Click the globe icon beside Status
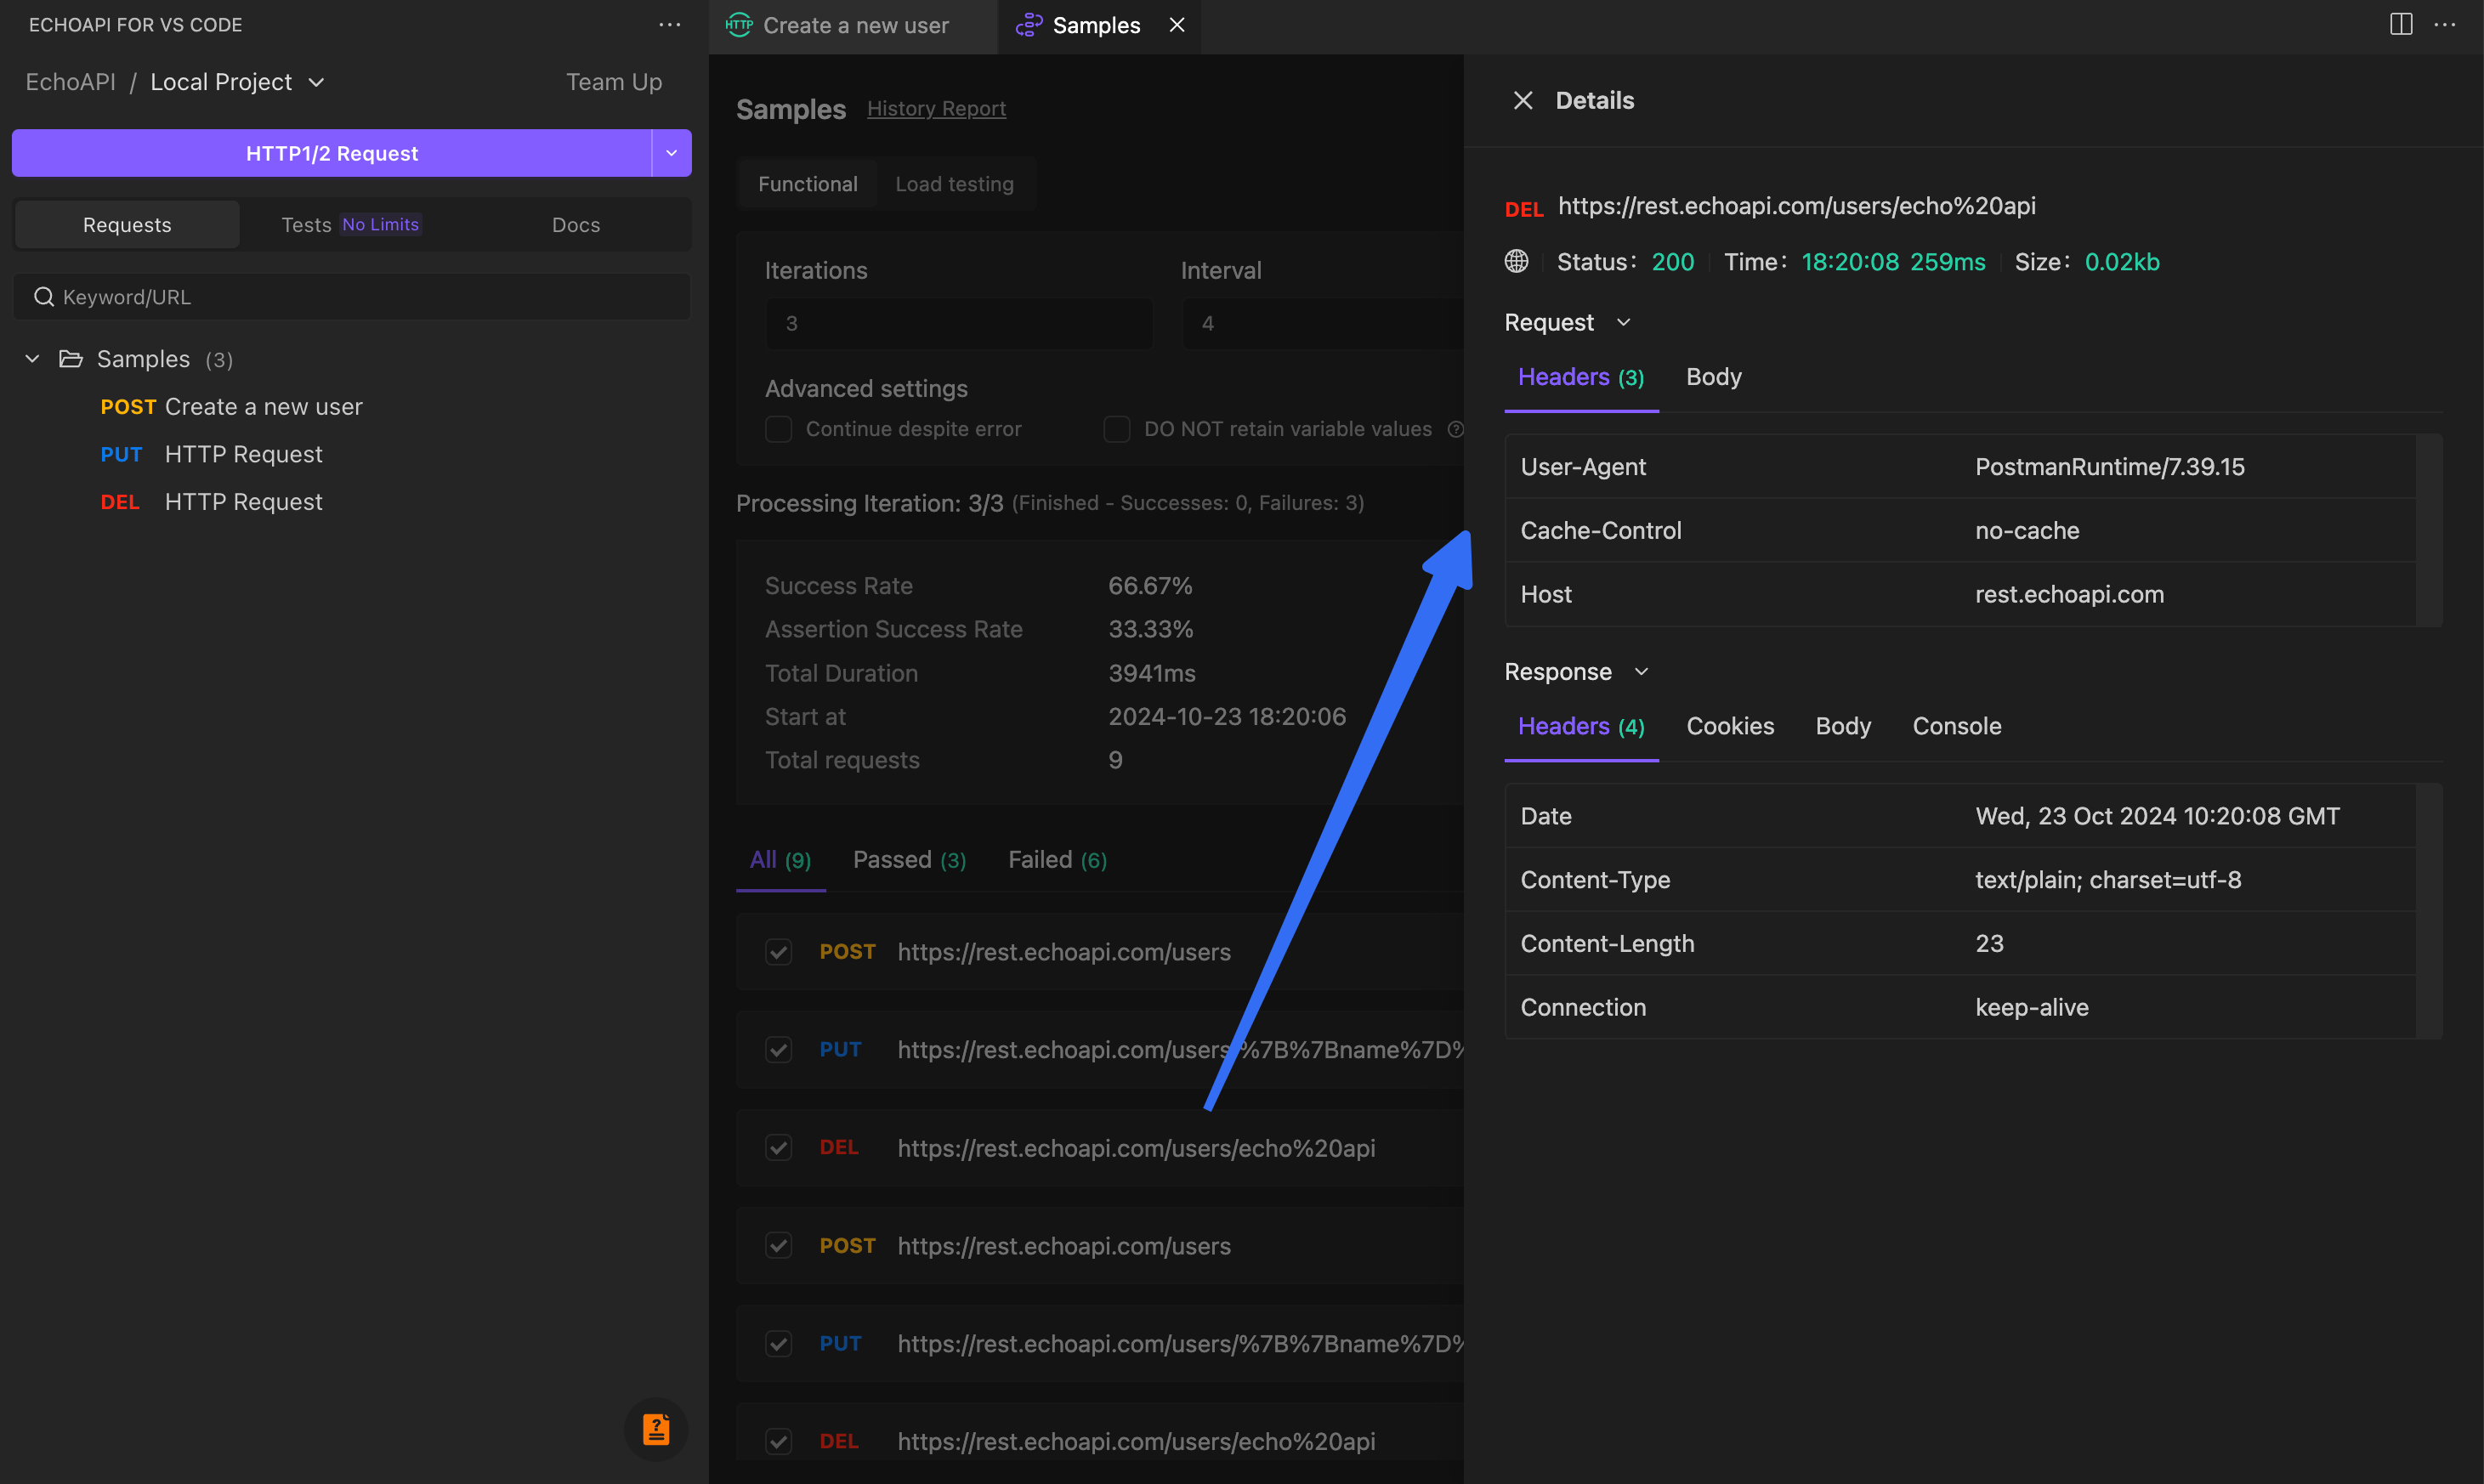The image size is (2484, 1484). [1516, 261]
